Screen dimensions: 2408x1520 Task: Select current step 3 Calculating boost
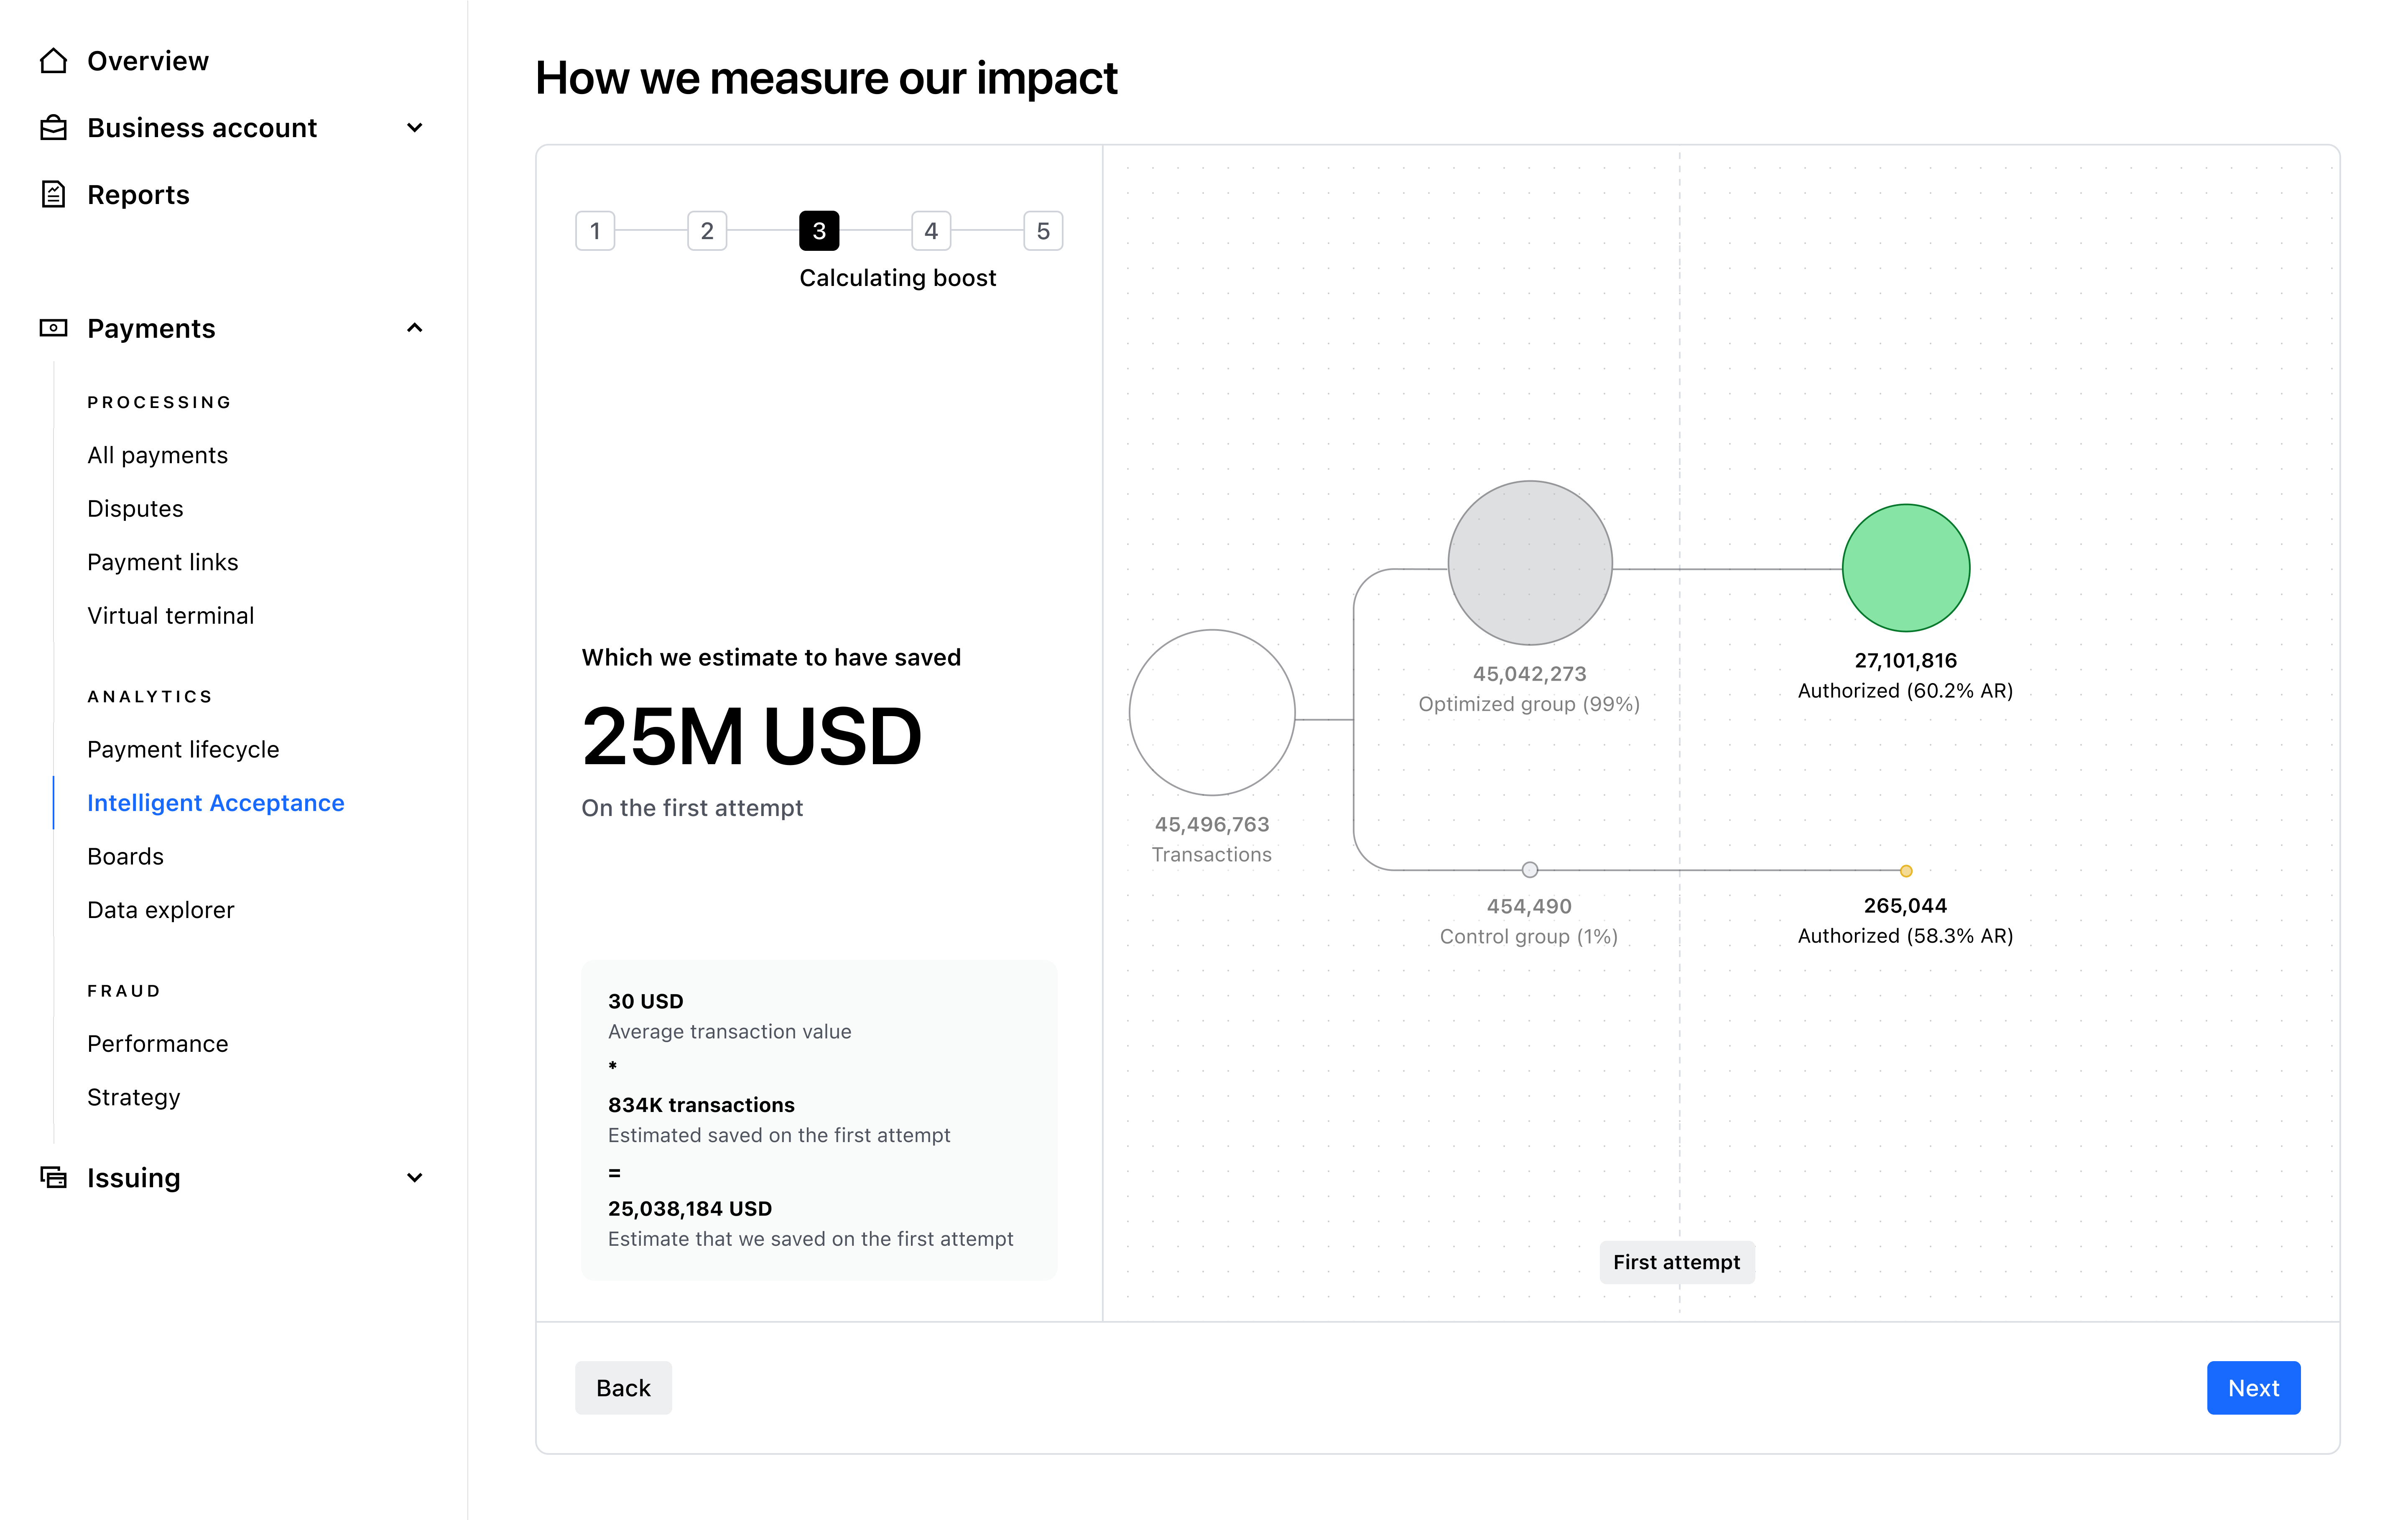819,231
